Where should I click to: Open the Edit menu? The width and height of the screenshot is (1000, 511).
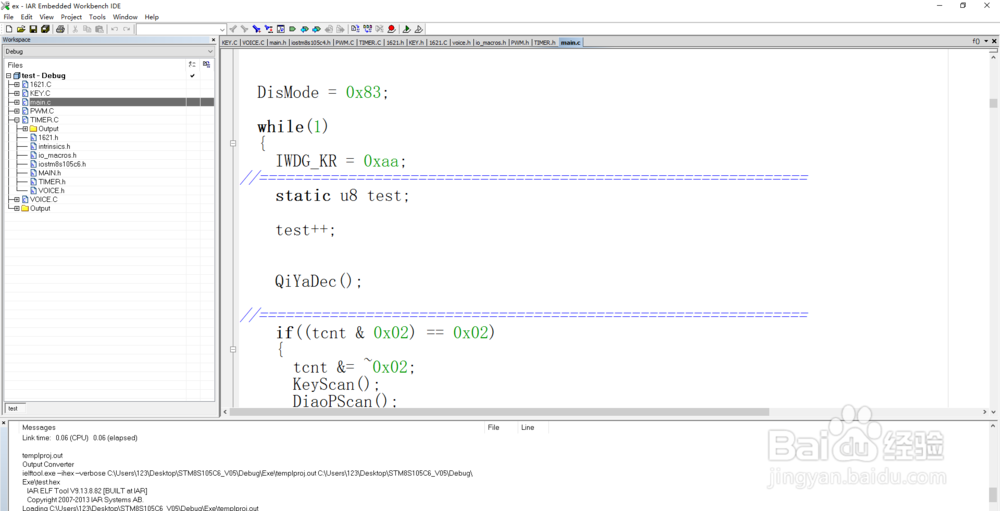point(26,17)
